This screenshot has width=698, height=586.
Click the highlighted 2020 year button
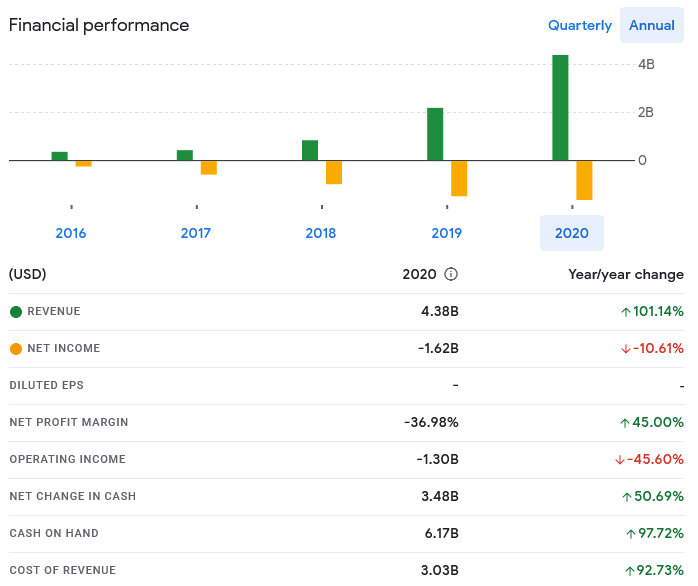572,233
